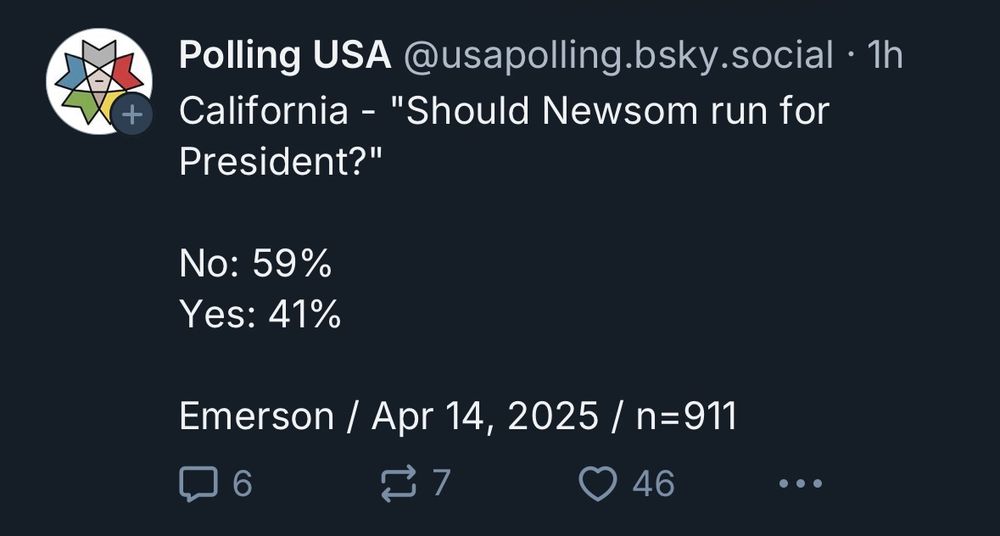The height and width of the screenshot is (536, 1000).
Task: Click the word "California" in the post
Action: tap(263, 112)
